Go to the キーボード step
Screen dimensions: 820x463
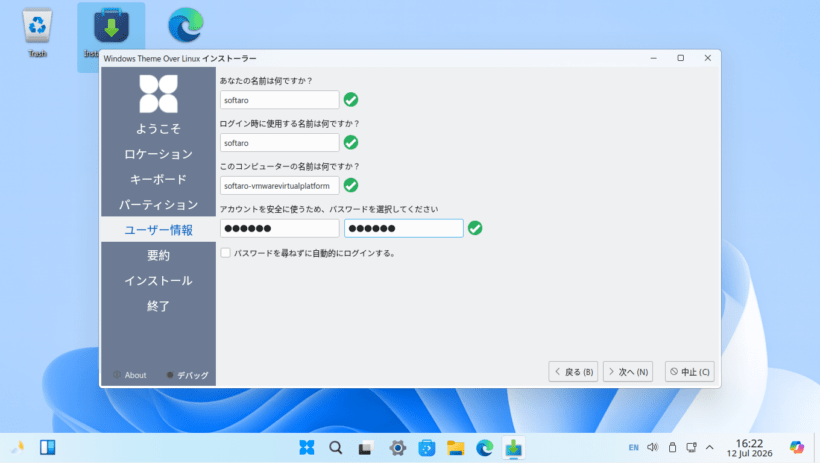(158, 179)
